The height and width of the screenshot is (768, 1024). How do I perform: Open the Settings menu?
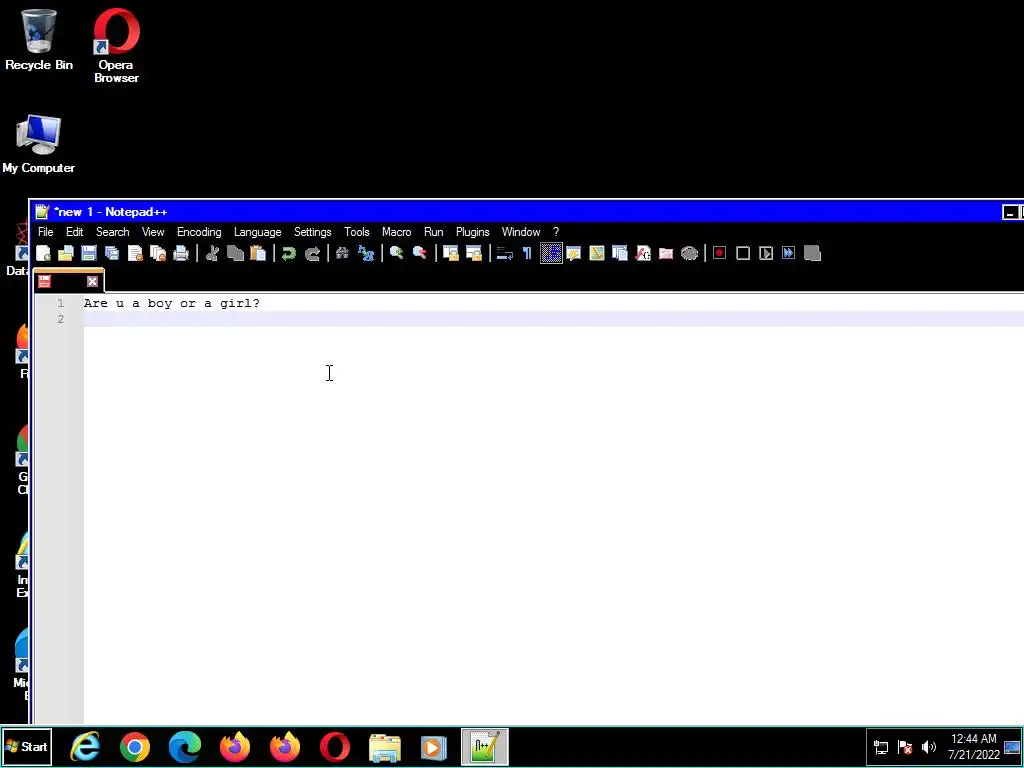pos(312,232)
